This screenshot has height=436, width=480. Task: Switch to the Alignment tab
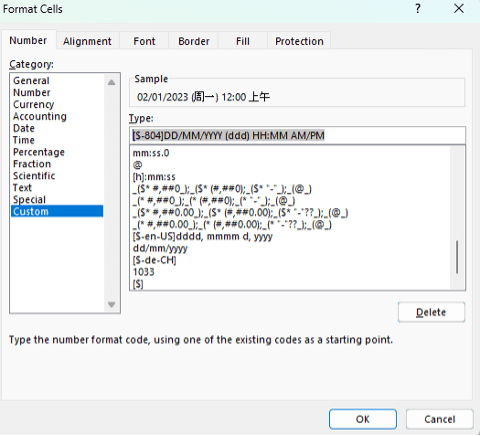pyautogui.click(x=87, y=41)
